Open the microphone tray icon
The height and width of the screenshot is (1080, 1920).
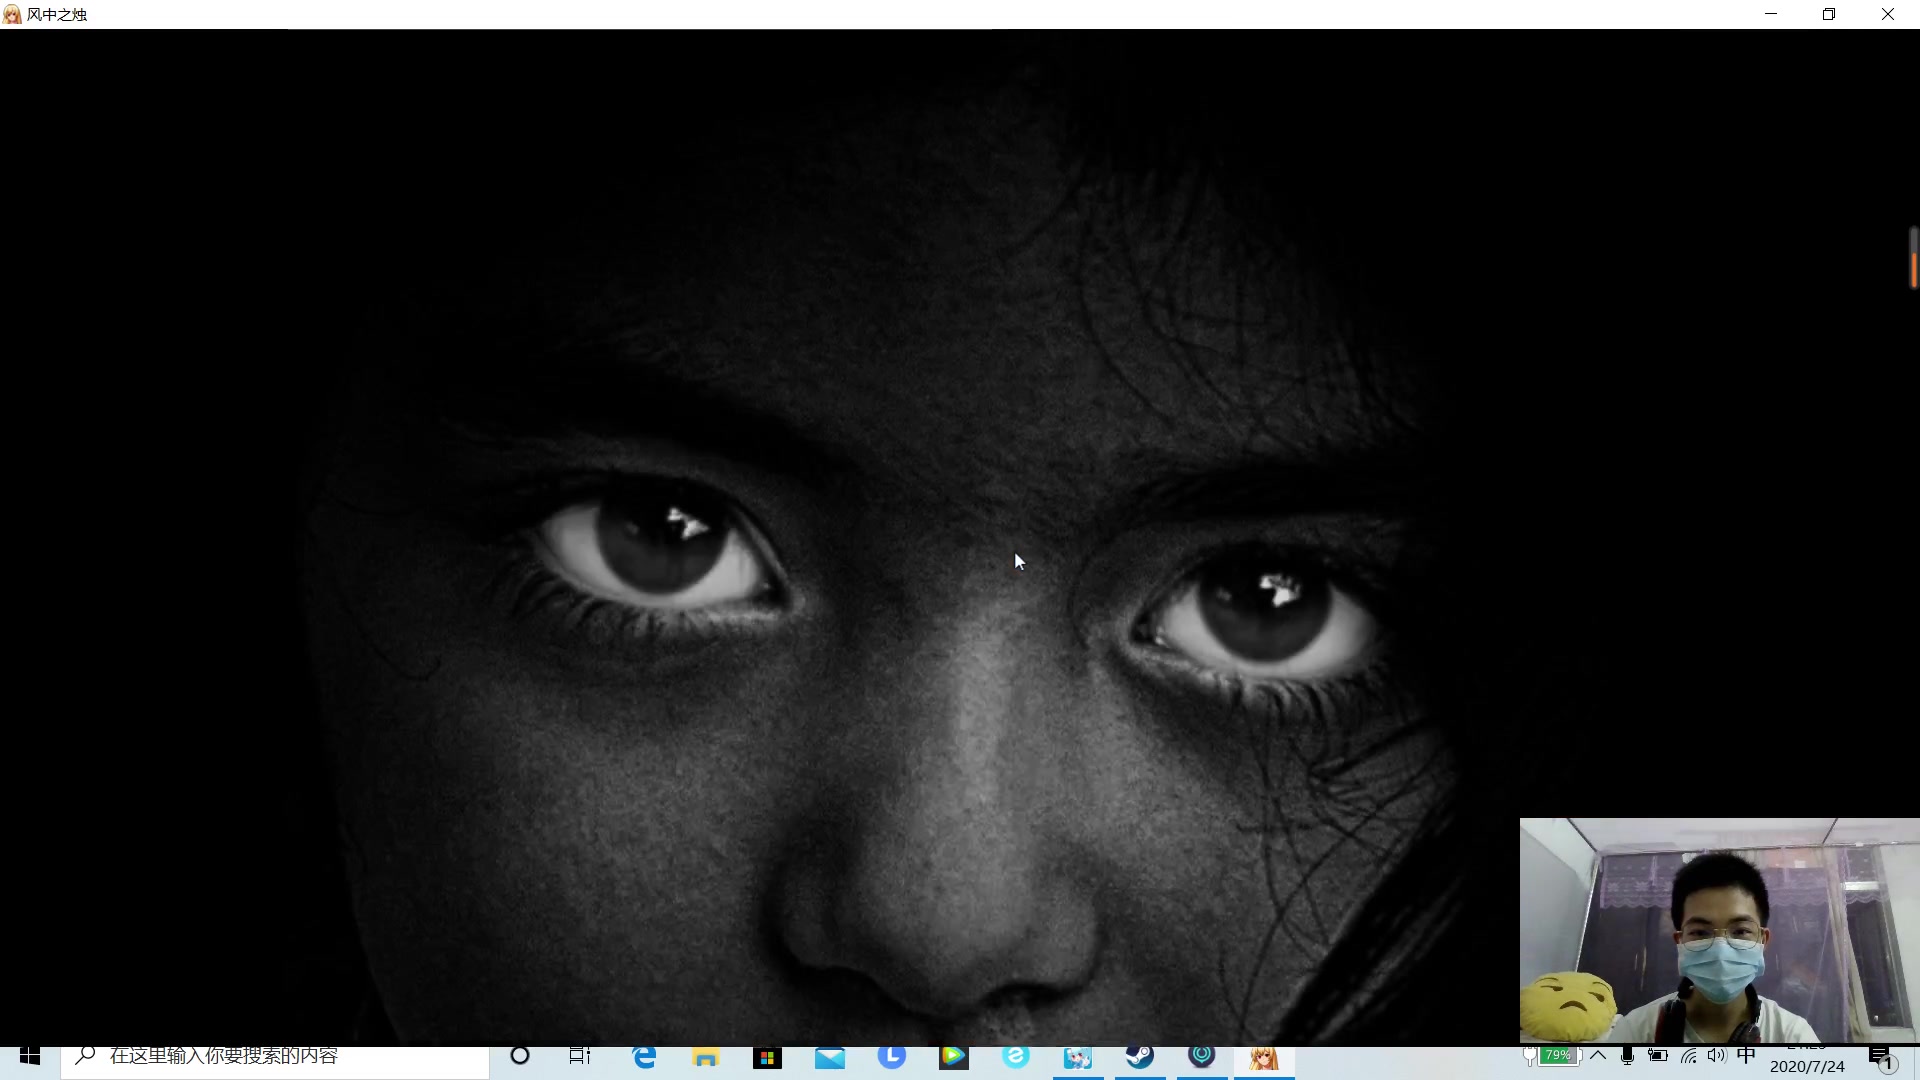[1627, 1056]
